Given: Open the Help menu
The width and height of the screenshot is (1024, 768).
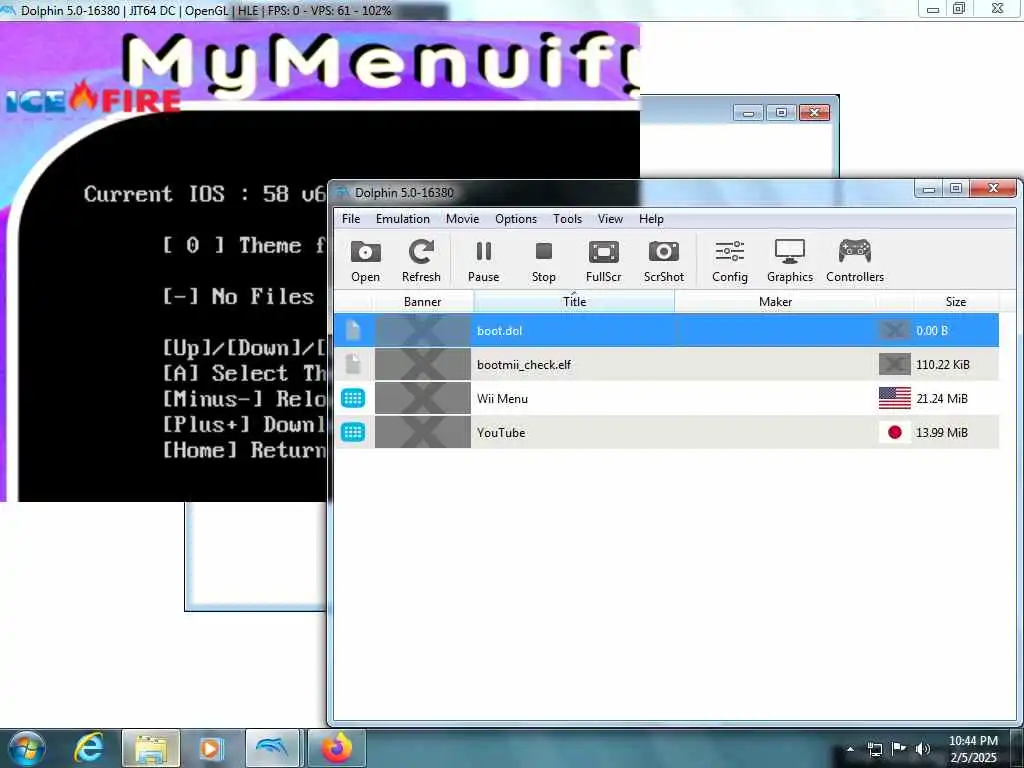Looking at the screenshot, I should (x=651, y=219).
